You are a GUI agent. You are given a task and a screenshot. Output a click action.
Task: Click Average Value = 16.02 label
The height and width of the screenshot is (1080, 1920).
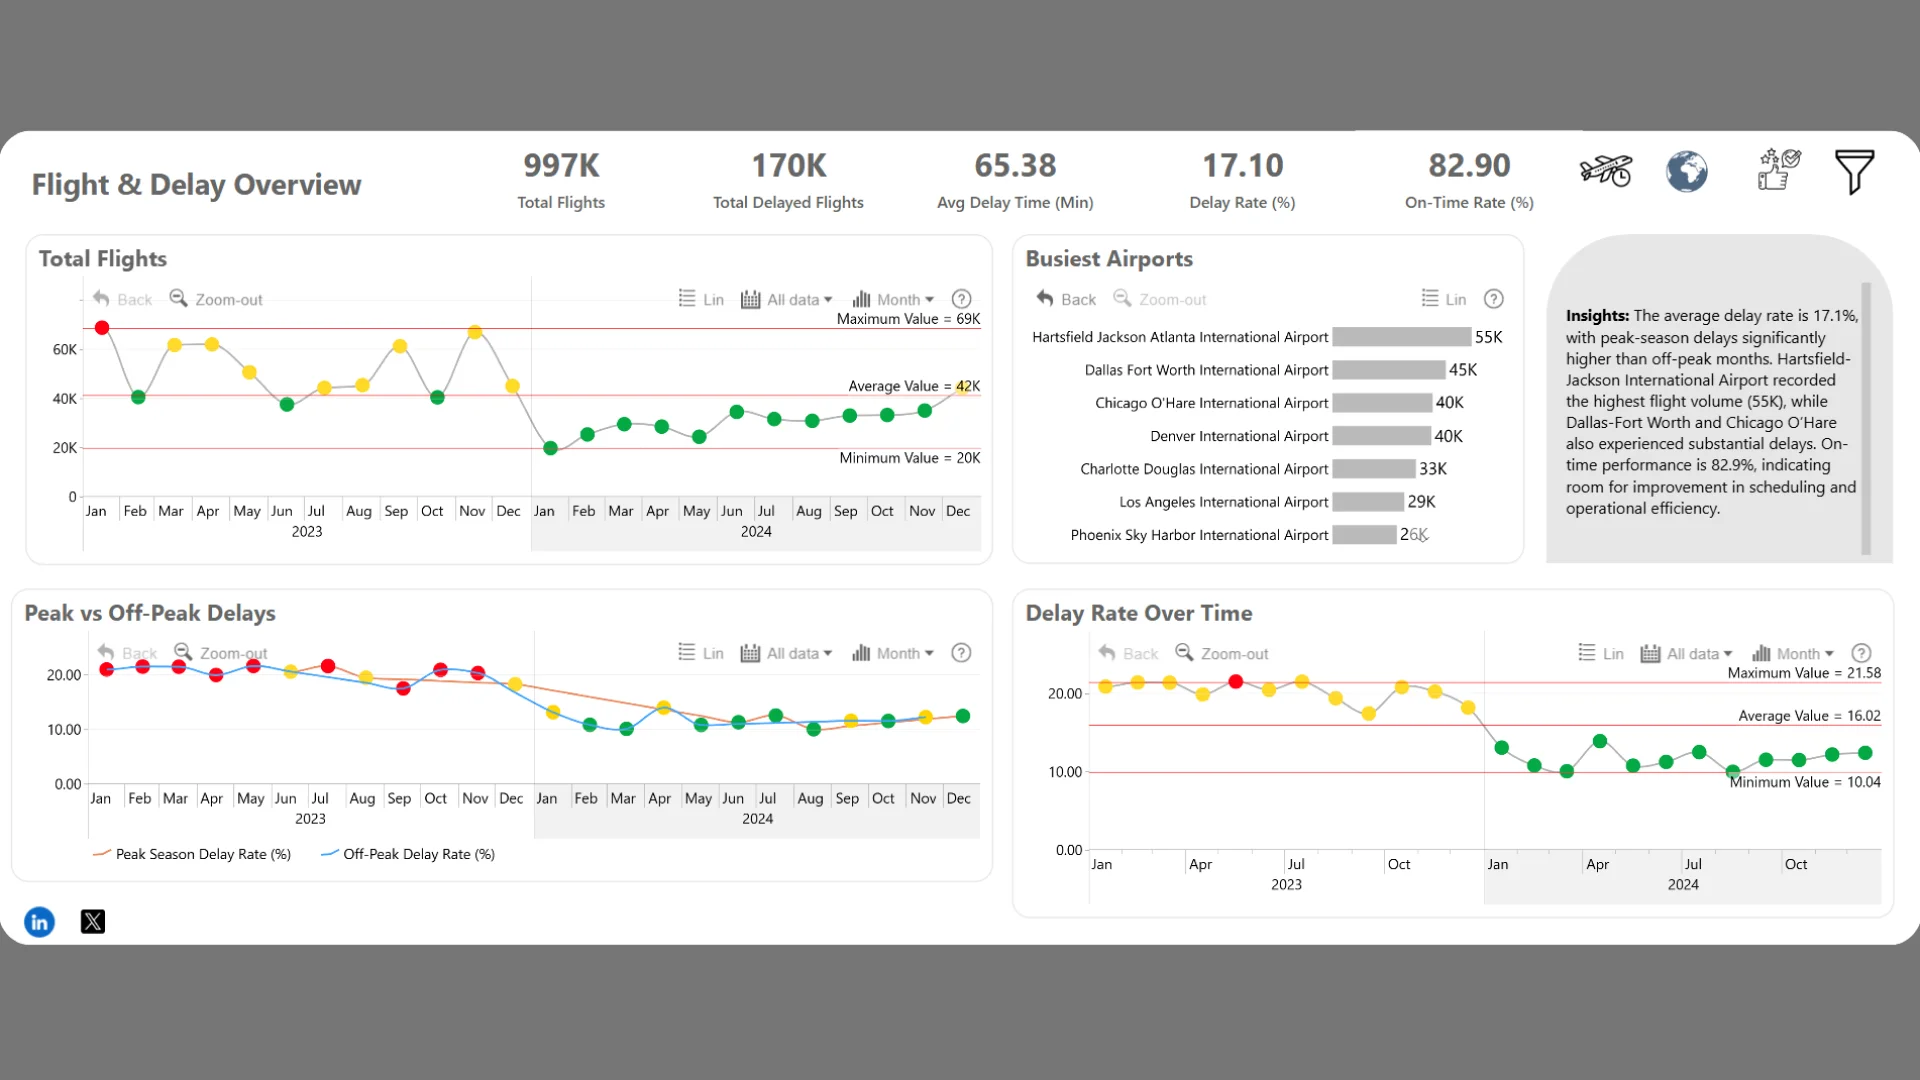(x=1809, y=716)
